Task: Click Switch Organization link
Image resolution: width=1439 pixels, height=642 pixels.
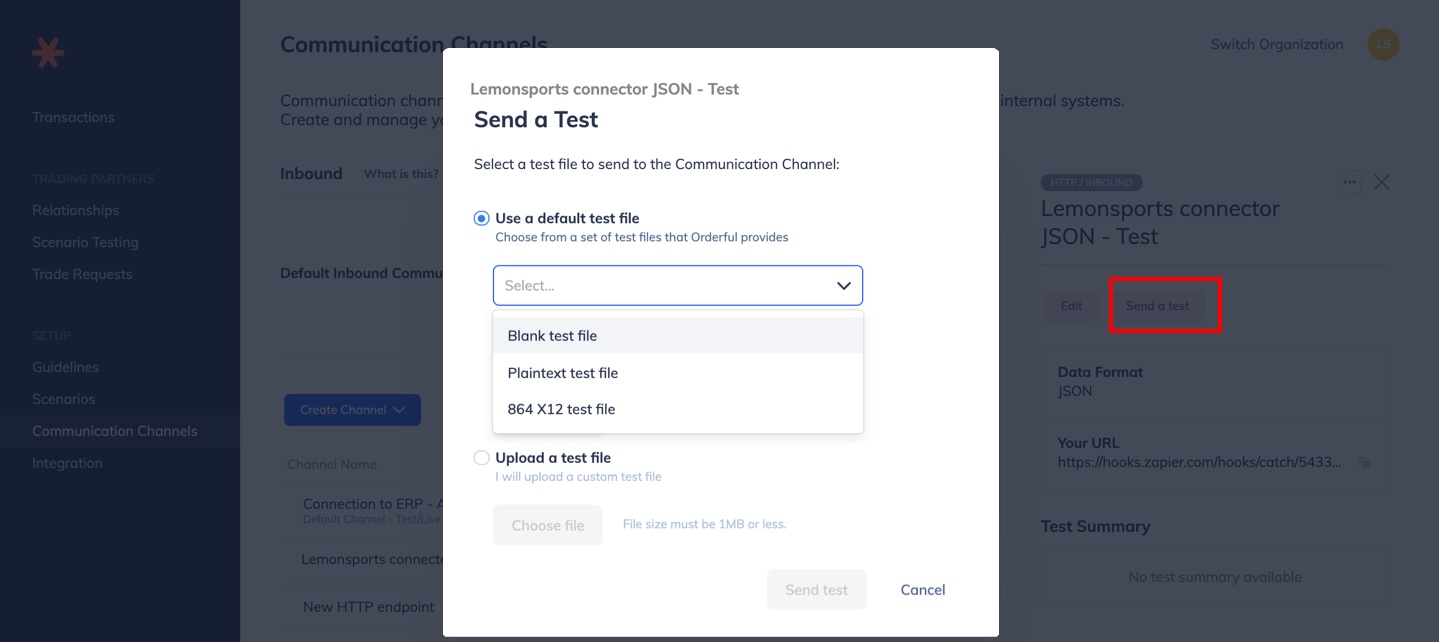Action: [x=1277, y=44]
